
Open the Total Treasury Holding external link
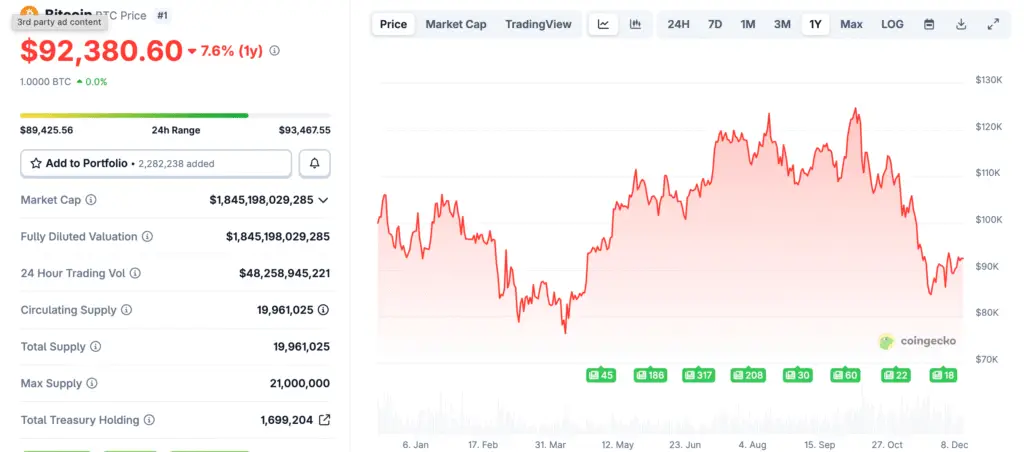point(324,420)
